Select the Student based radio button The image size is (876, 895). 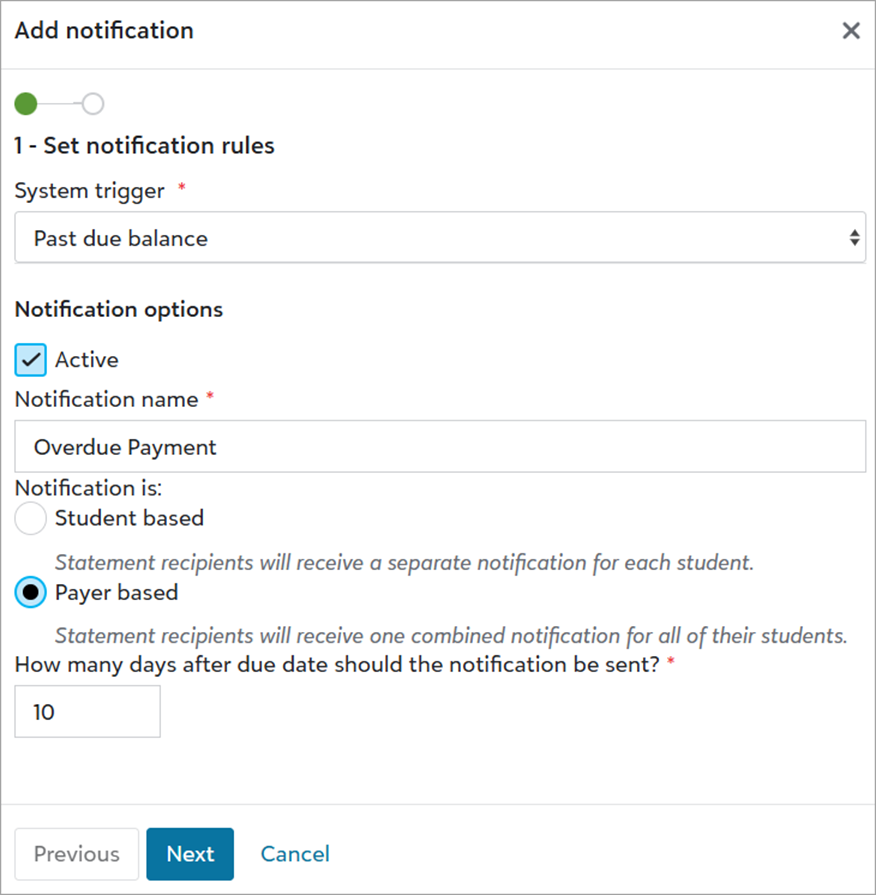pos(31,518)
